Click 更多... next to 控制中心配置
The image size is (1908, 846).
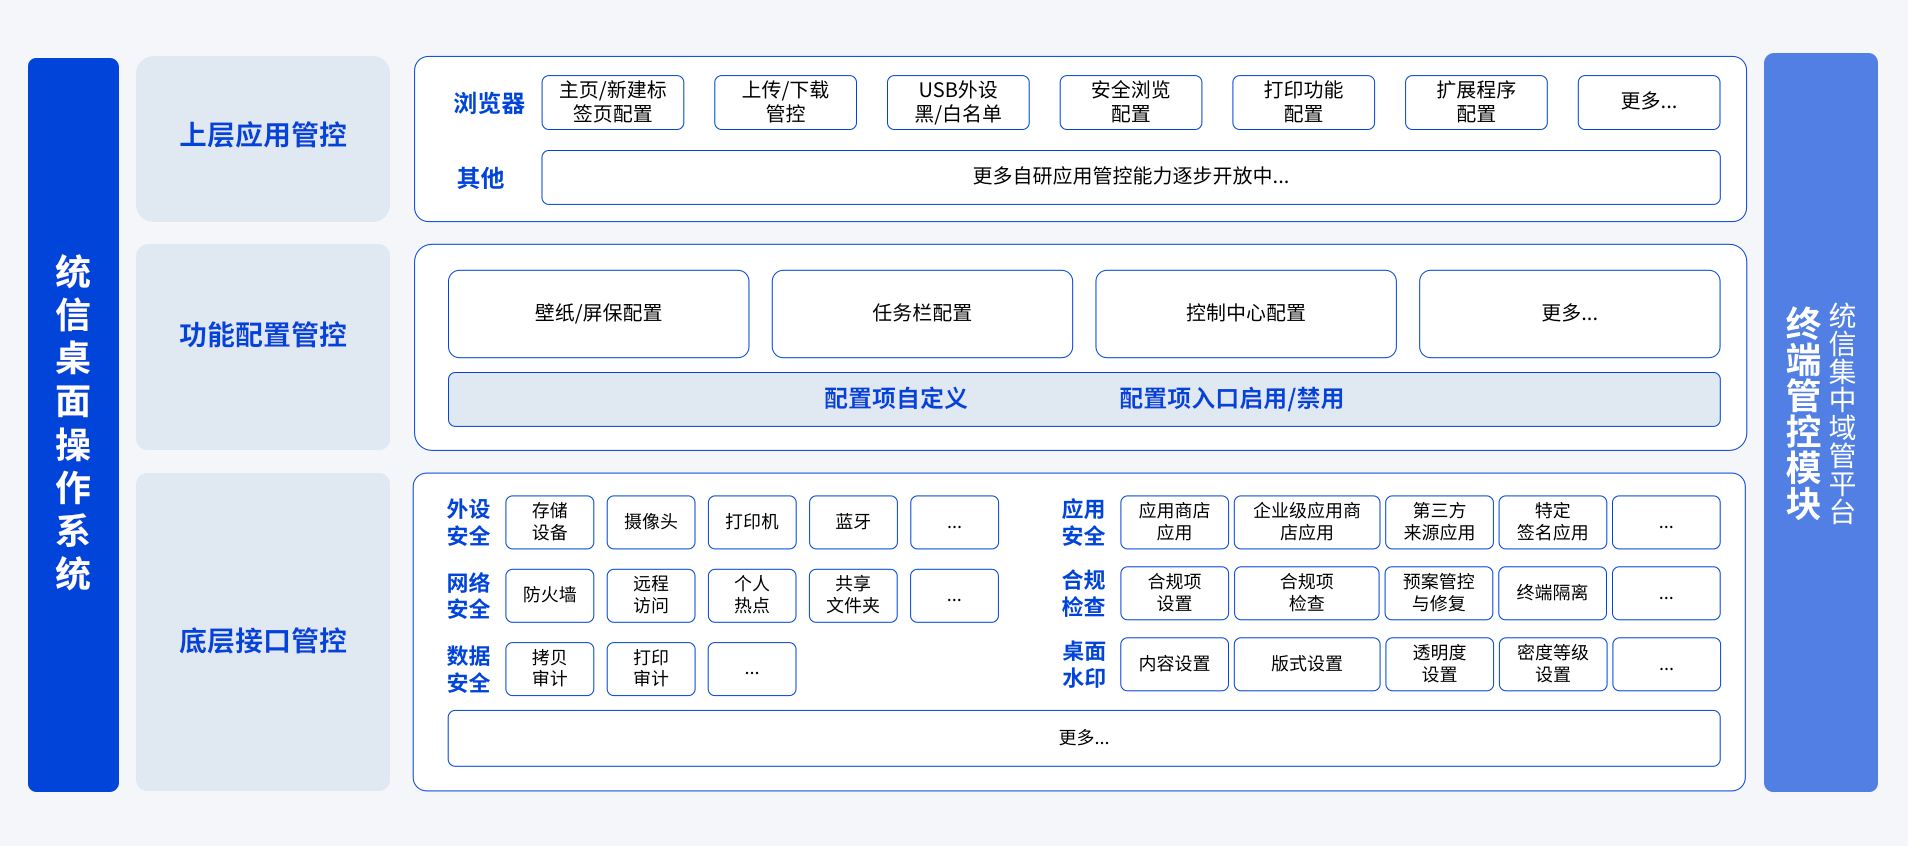click(x=1570, y=313)
